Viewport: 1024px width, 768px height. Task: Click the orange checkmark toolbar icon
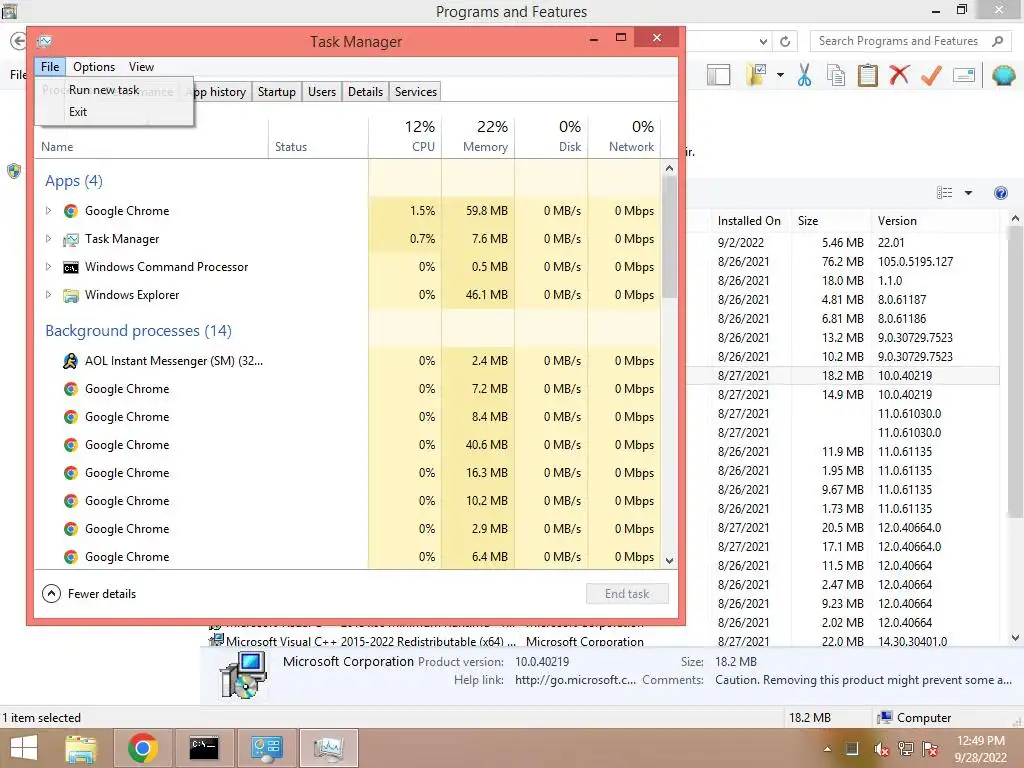[x=931, y=75]
